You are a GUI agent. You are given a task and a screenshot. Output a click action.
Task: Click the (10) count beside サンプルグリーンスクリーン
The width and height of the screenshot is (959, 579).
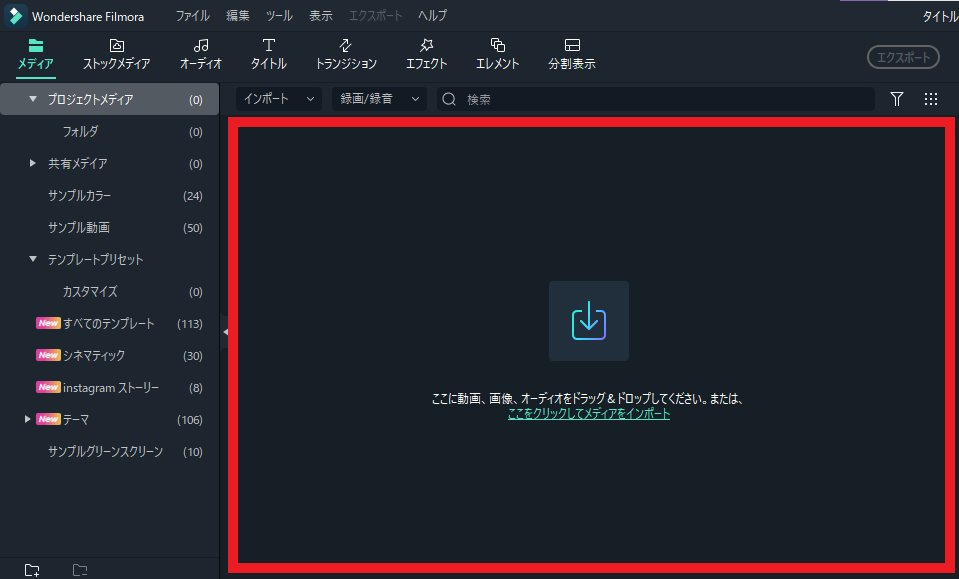(193, 452)
